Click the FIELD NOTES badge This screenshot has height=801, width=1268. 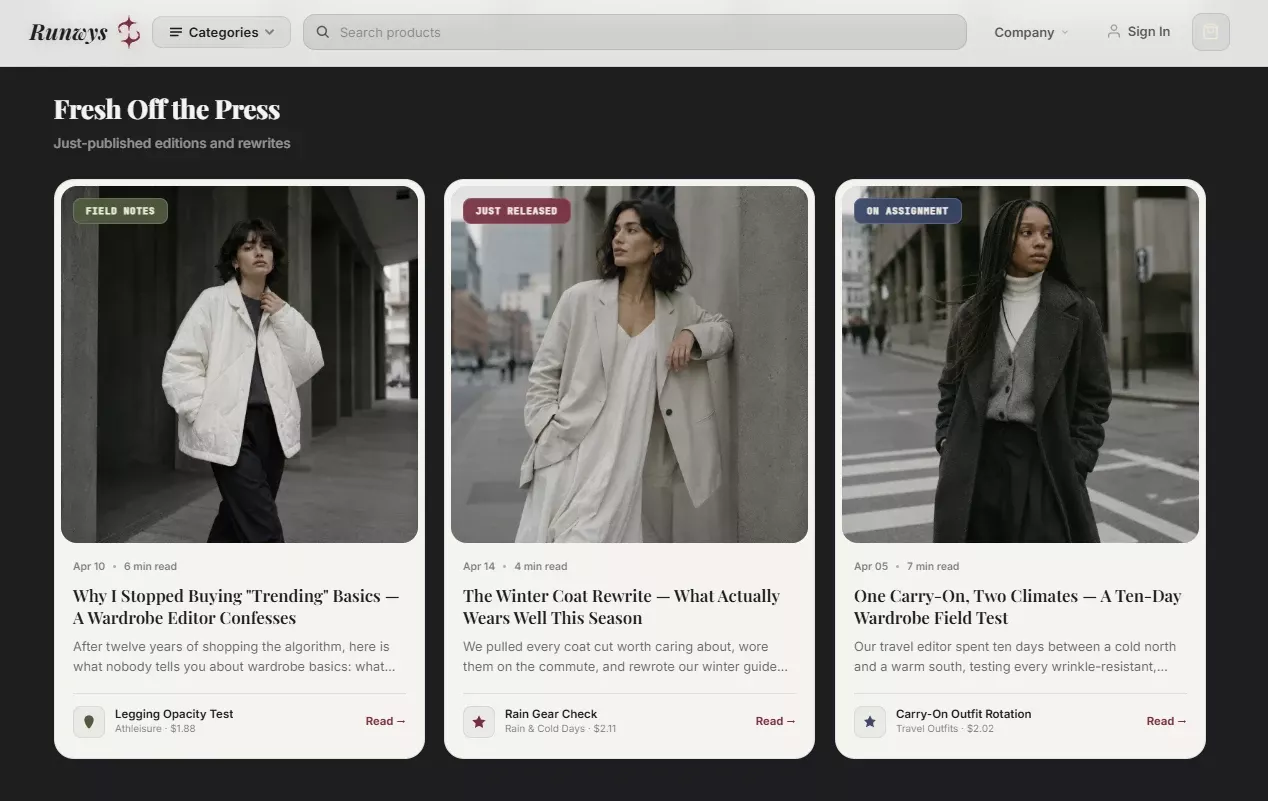(x=120, y=211)
